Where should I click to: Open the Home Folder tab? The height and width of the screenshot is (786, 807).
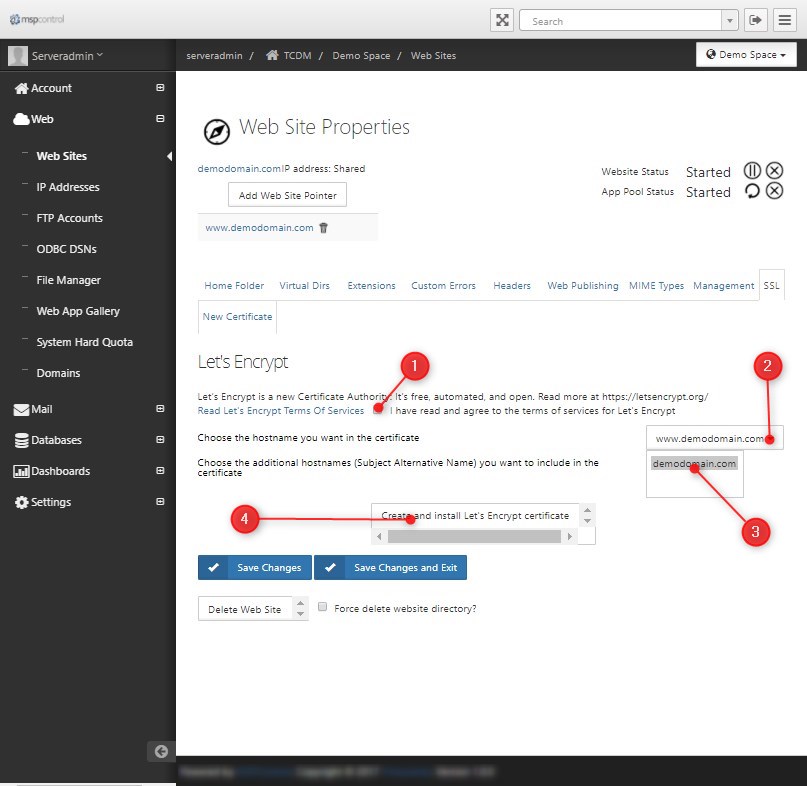pyautogui.click(x=234, y=286)
